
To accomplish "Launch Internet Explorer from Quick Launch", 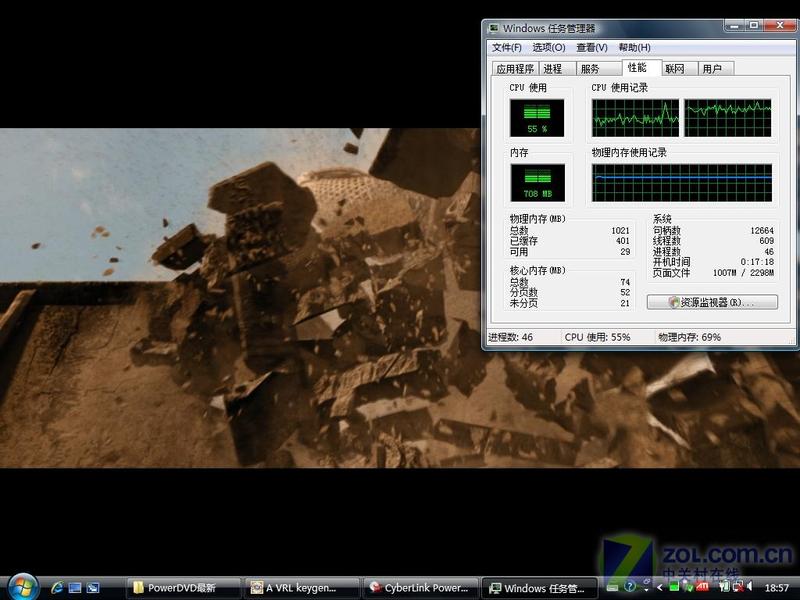I will (x=57, y=587).
